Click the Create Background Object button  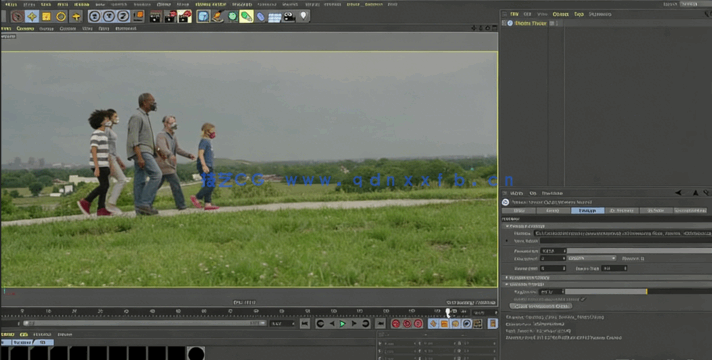click(x=540, y=306)
